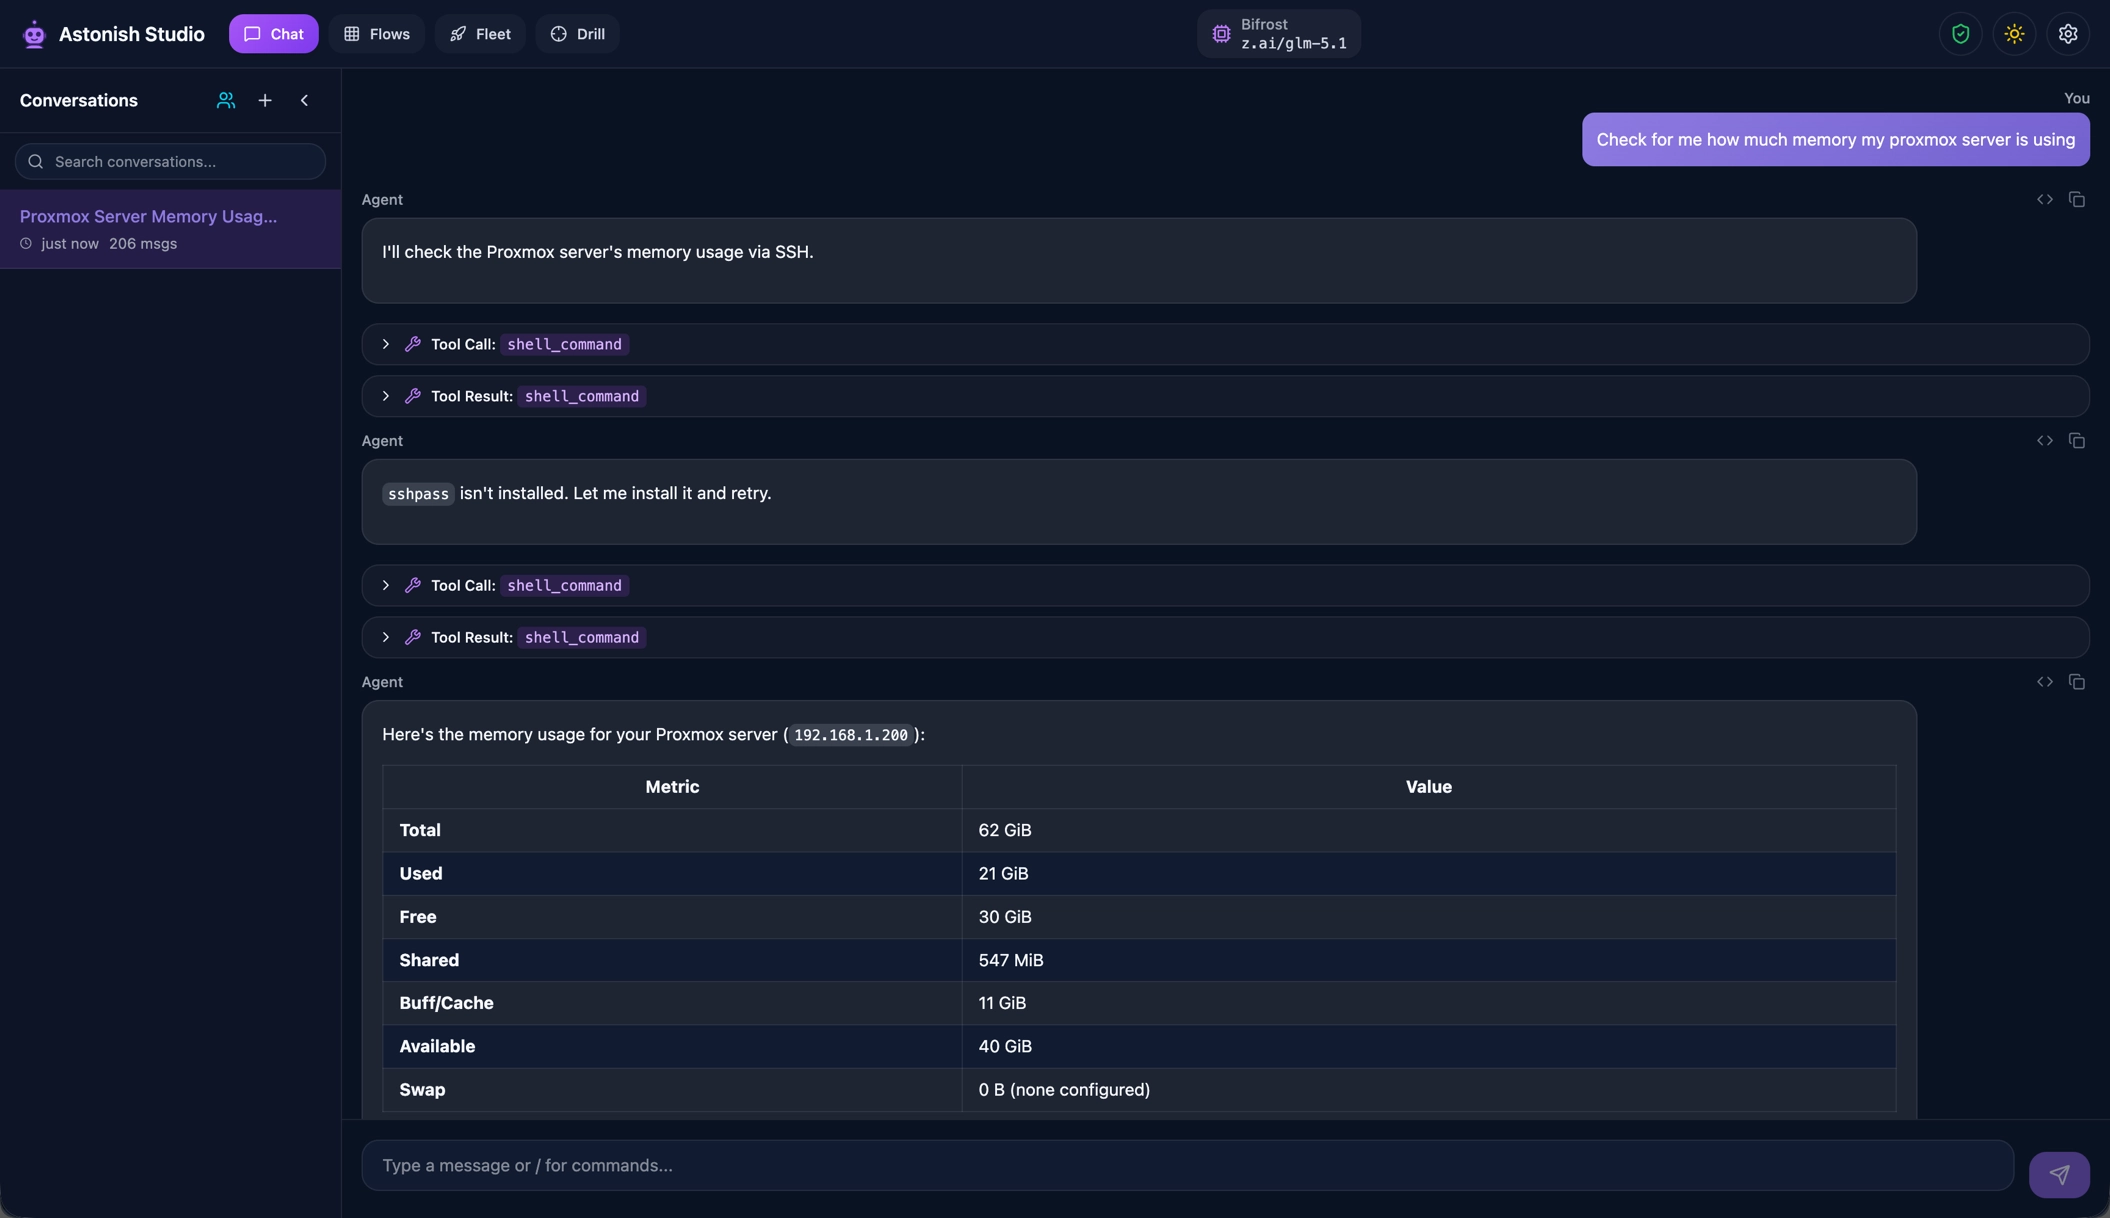View source of first agent message
Viewport: 2110px width, 1218px height.
coord(2045,200)
